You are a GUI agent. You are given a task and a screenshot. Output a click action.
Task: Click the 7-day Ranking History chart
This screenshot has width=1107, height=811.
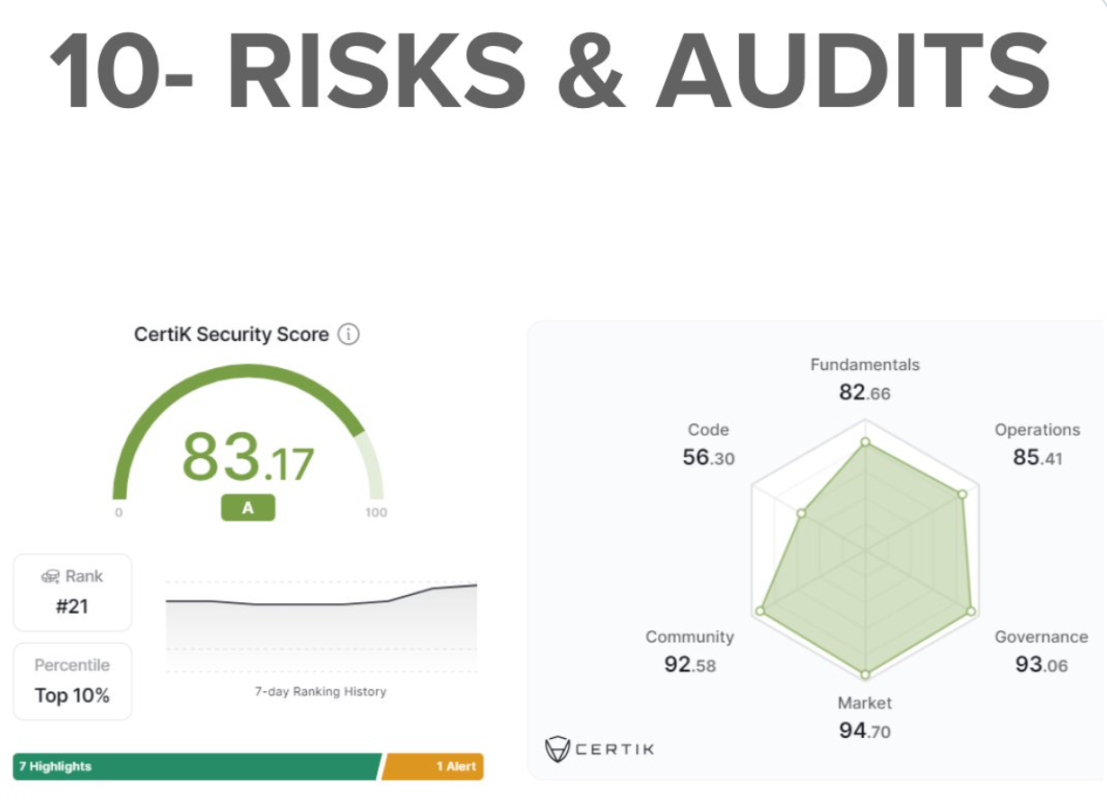point(320,620)
